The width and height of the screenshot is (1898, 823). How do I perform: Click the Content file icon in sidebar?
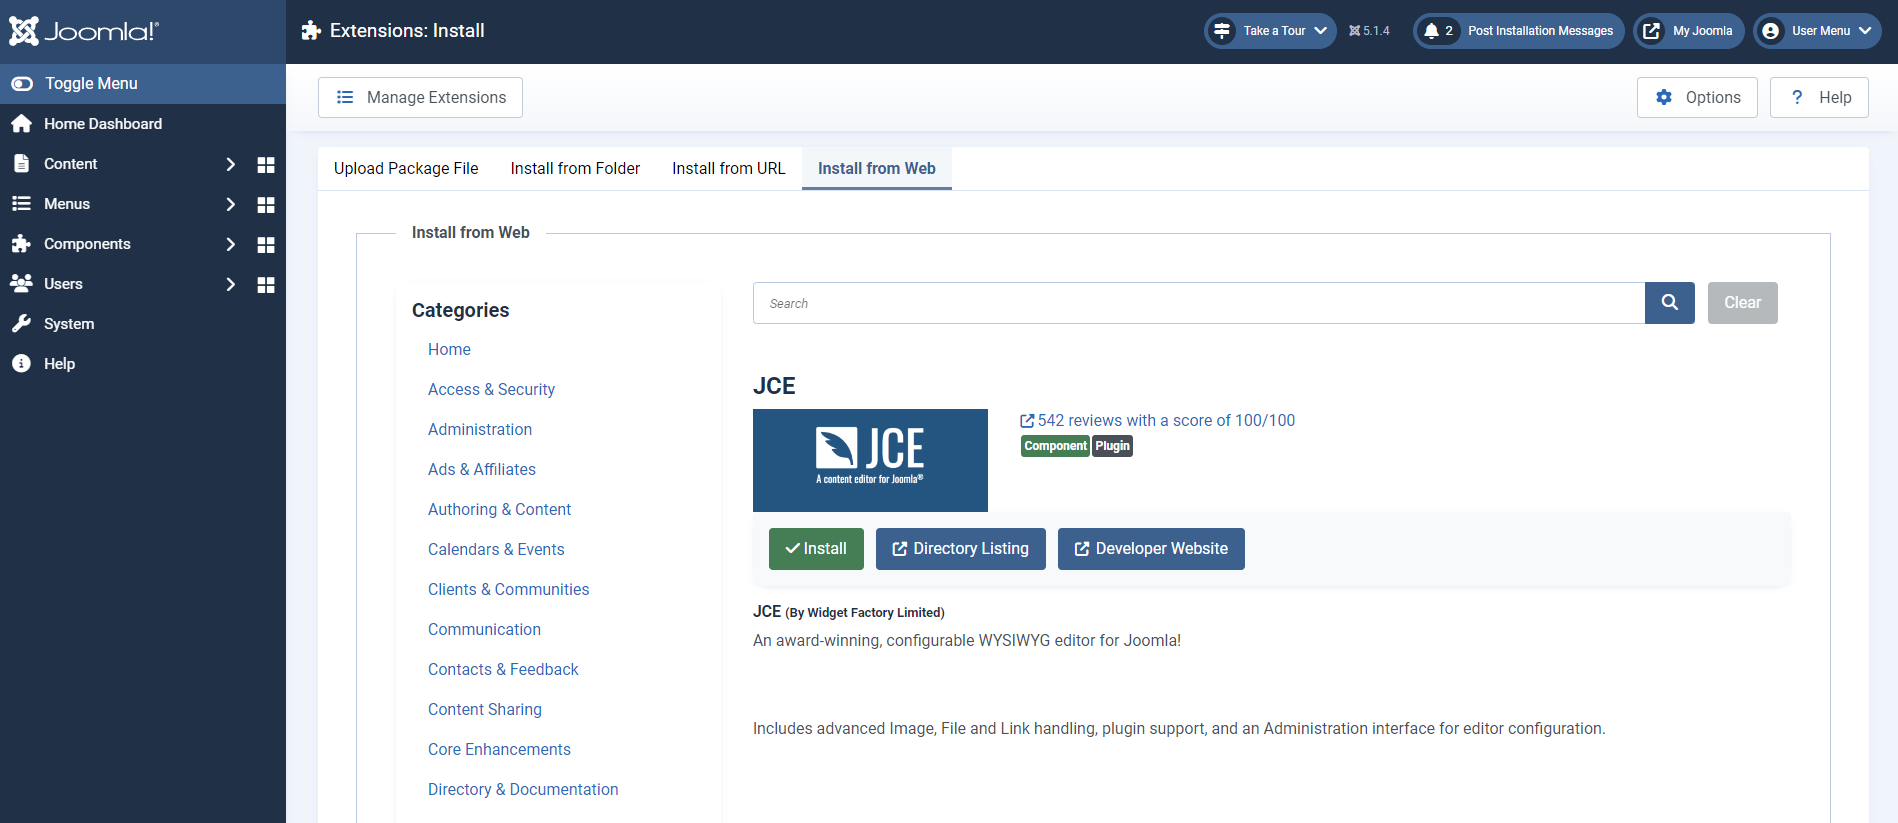[x=21, y=164]
